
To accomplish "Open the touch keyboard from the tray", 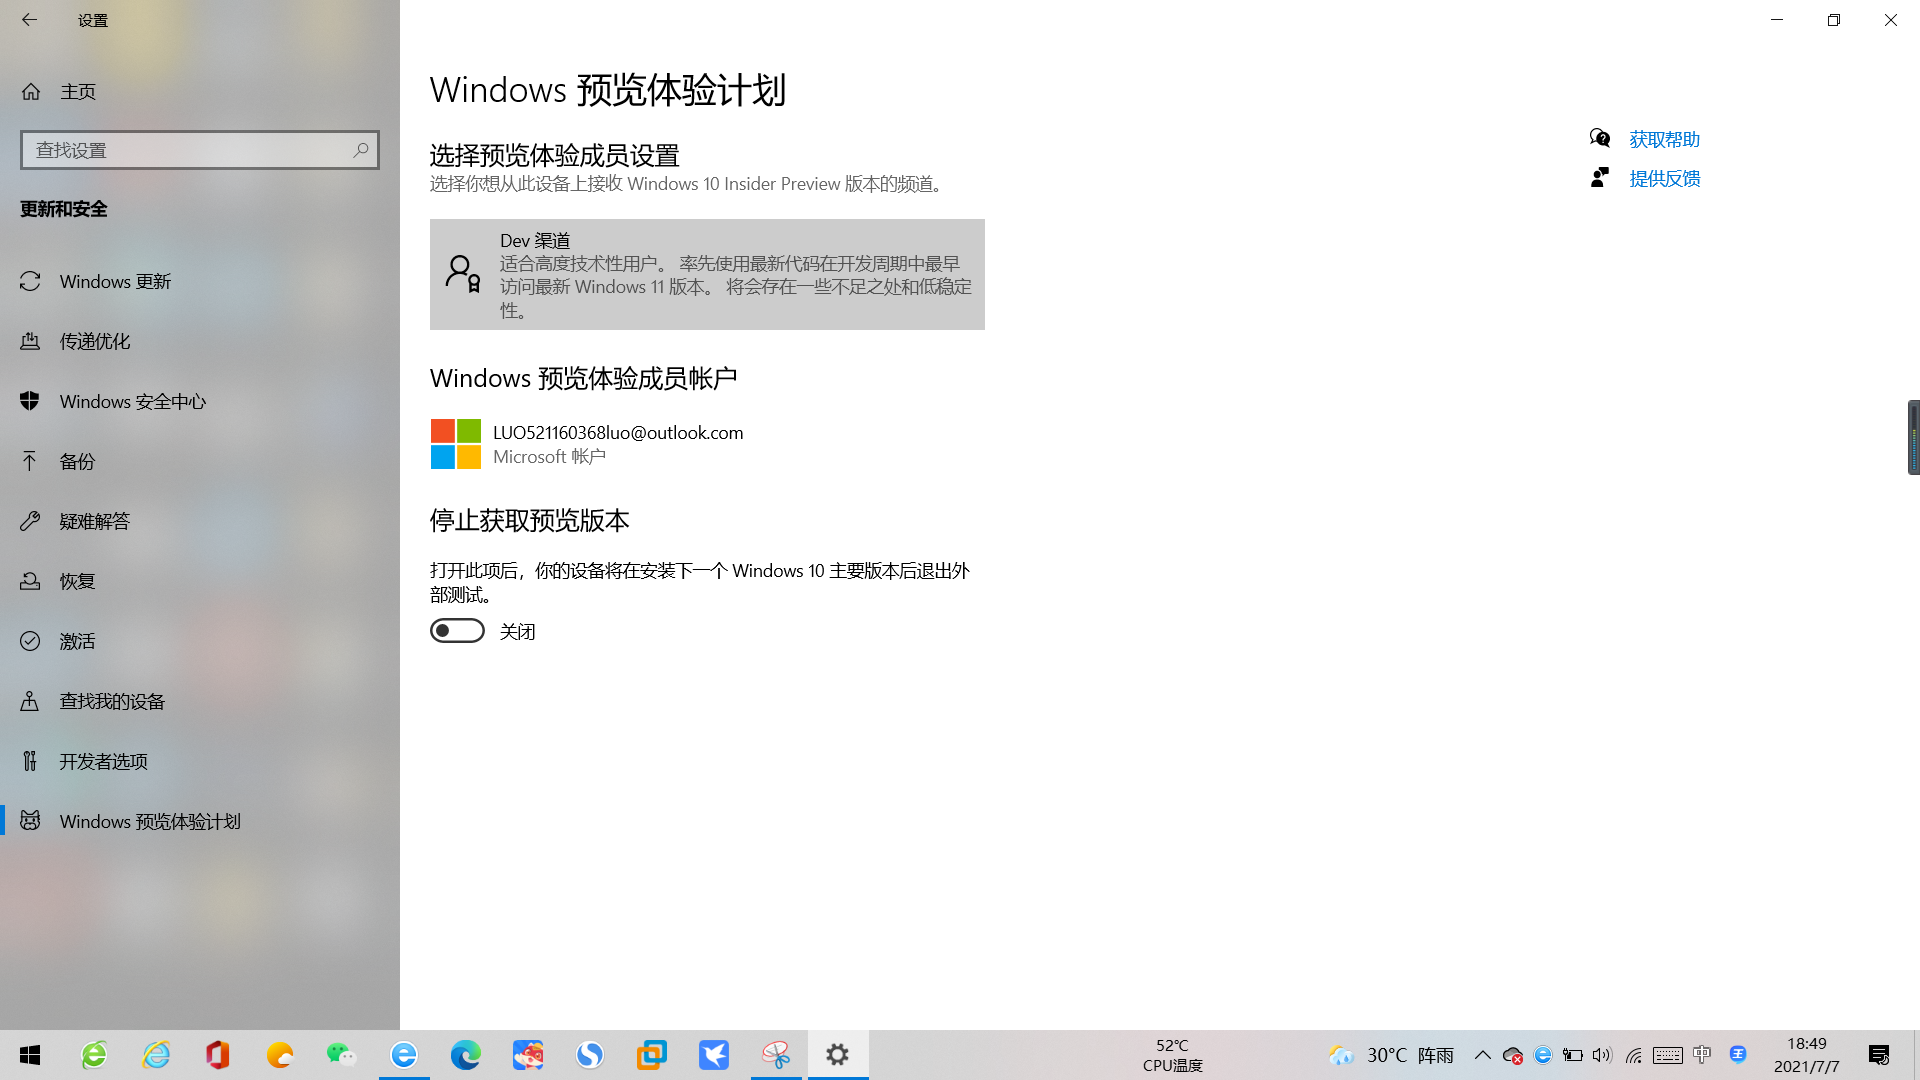I will pyautogui.click(x=1668, y=1055).
